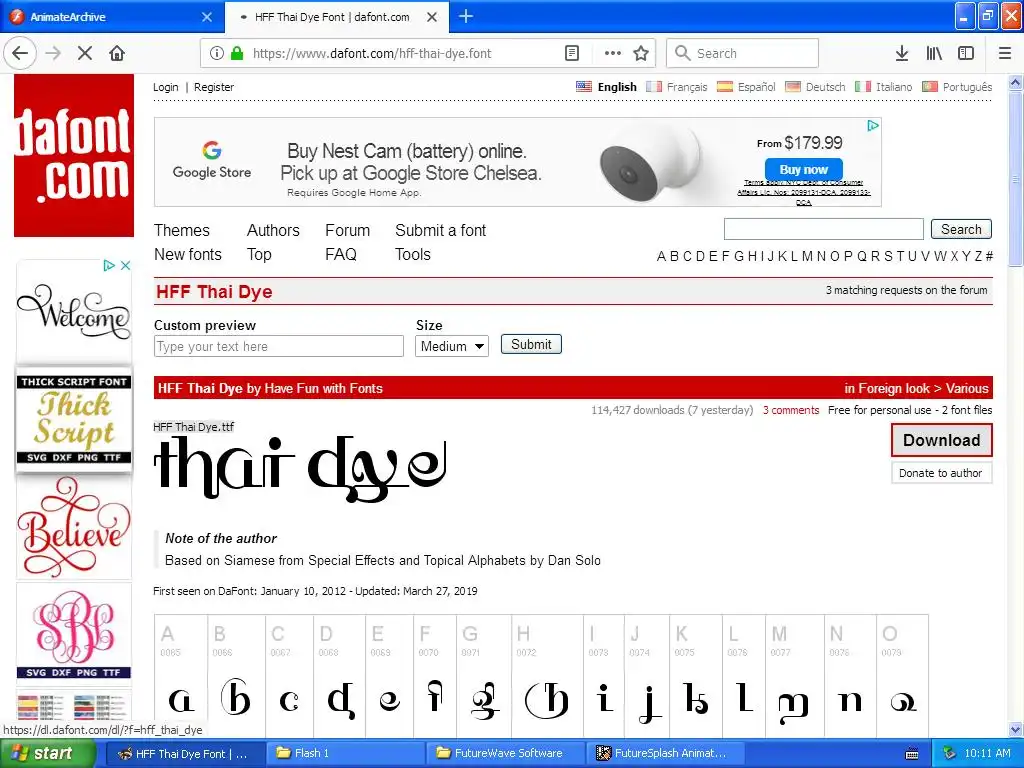This screenshot has height=768, width=1024.
Task: Switch language to Français
Action: point(677,87)
